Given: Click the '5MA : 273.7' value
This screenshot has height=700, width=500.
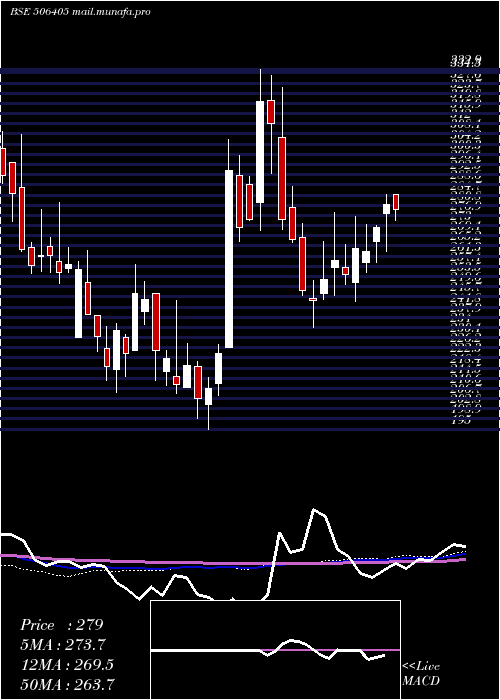Looking at the screenshot, I should pos(64,645).
